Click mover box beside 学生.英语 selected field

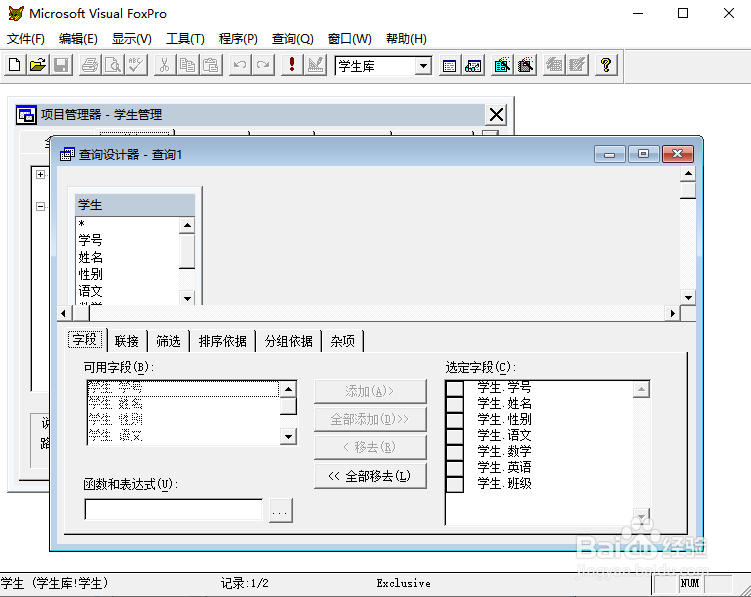point(455,468)
